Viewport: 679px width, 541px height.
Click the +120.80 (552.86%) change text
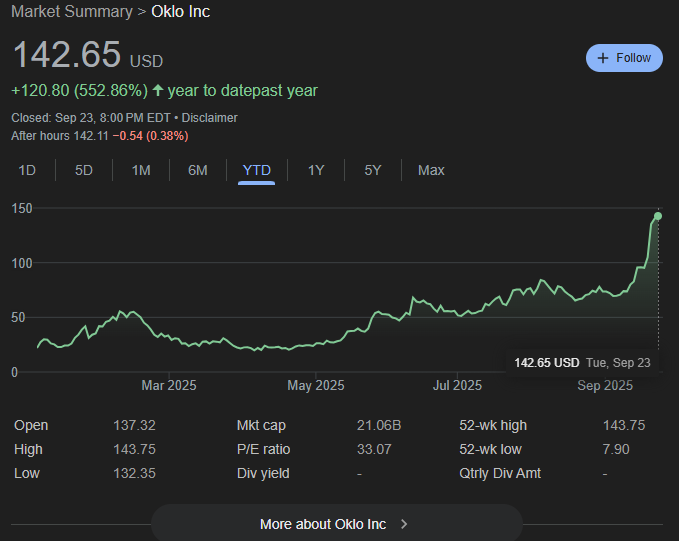coord(79,91)
